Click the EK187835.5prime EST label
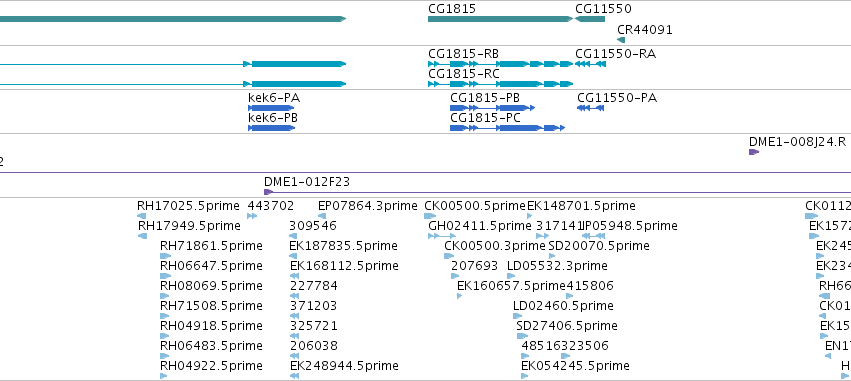Image resolution: width=851 pixels, height=381 pixels. coord(344,246)
